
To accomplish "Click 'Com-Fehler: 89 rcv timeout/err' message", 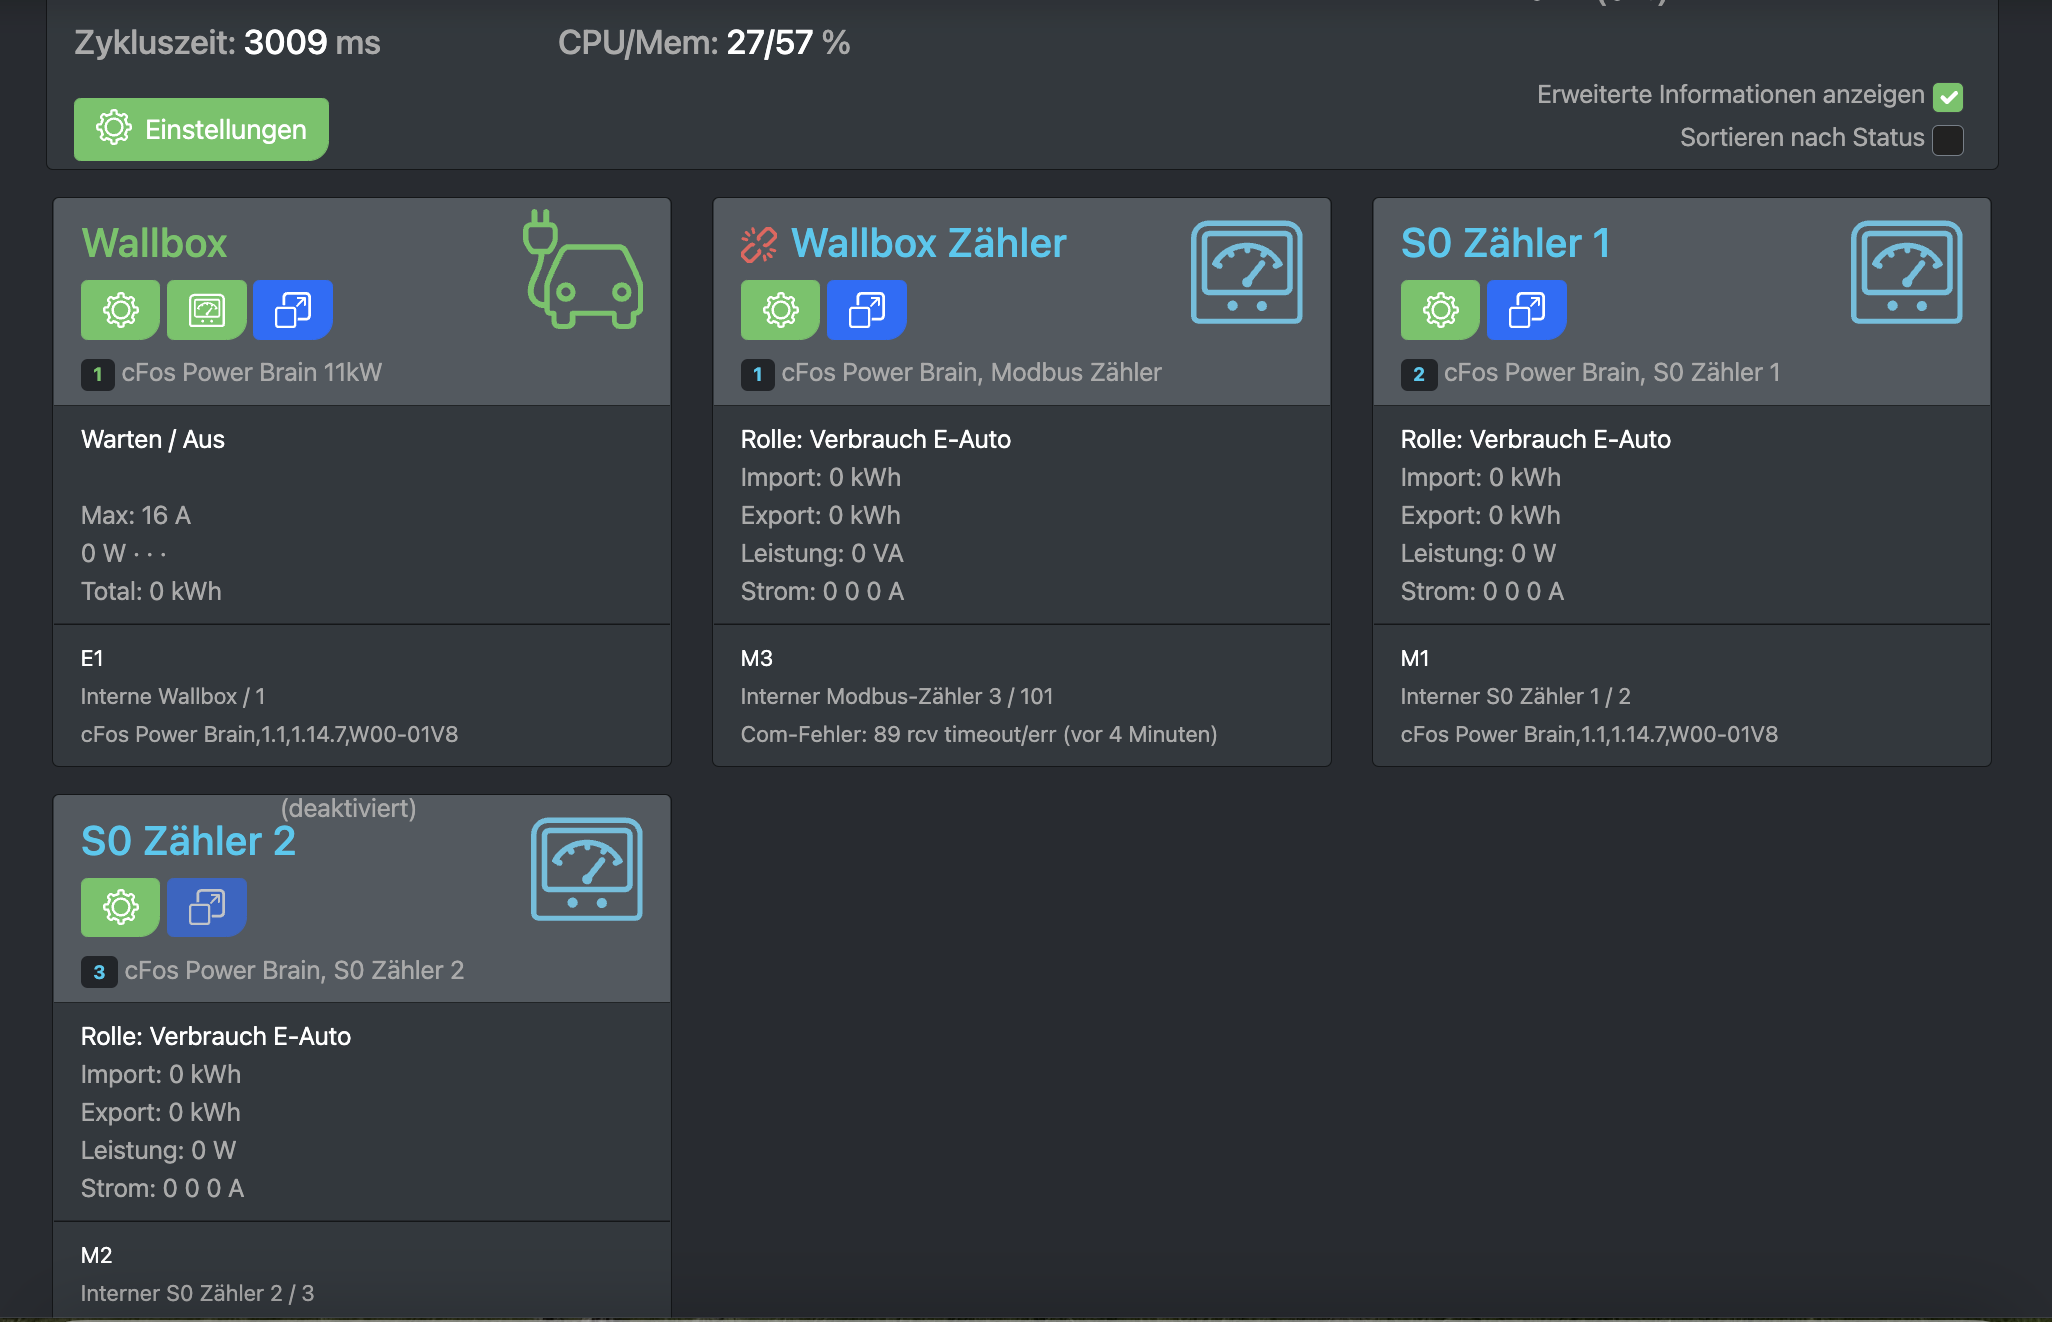I will coord(979,734).
